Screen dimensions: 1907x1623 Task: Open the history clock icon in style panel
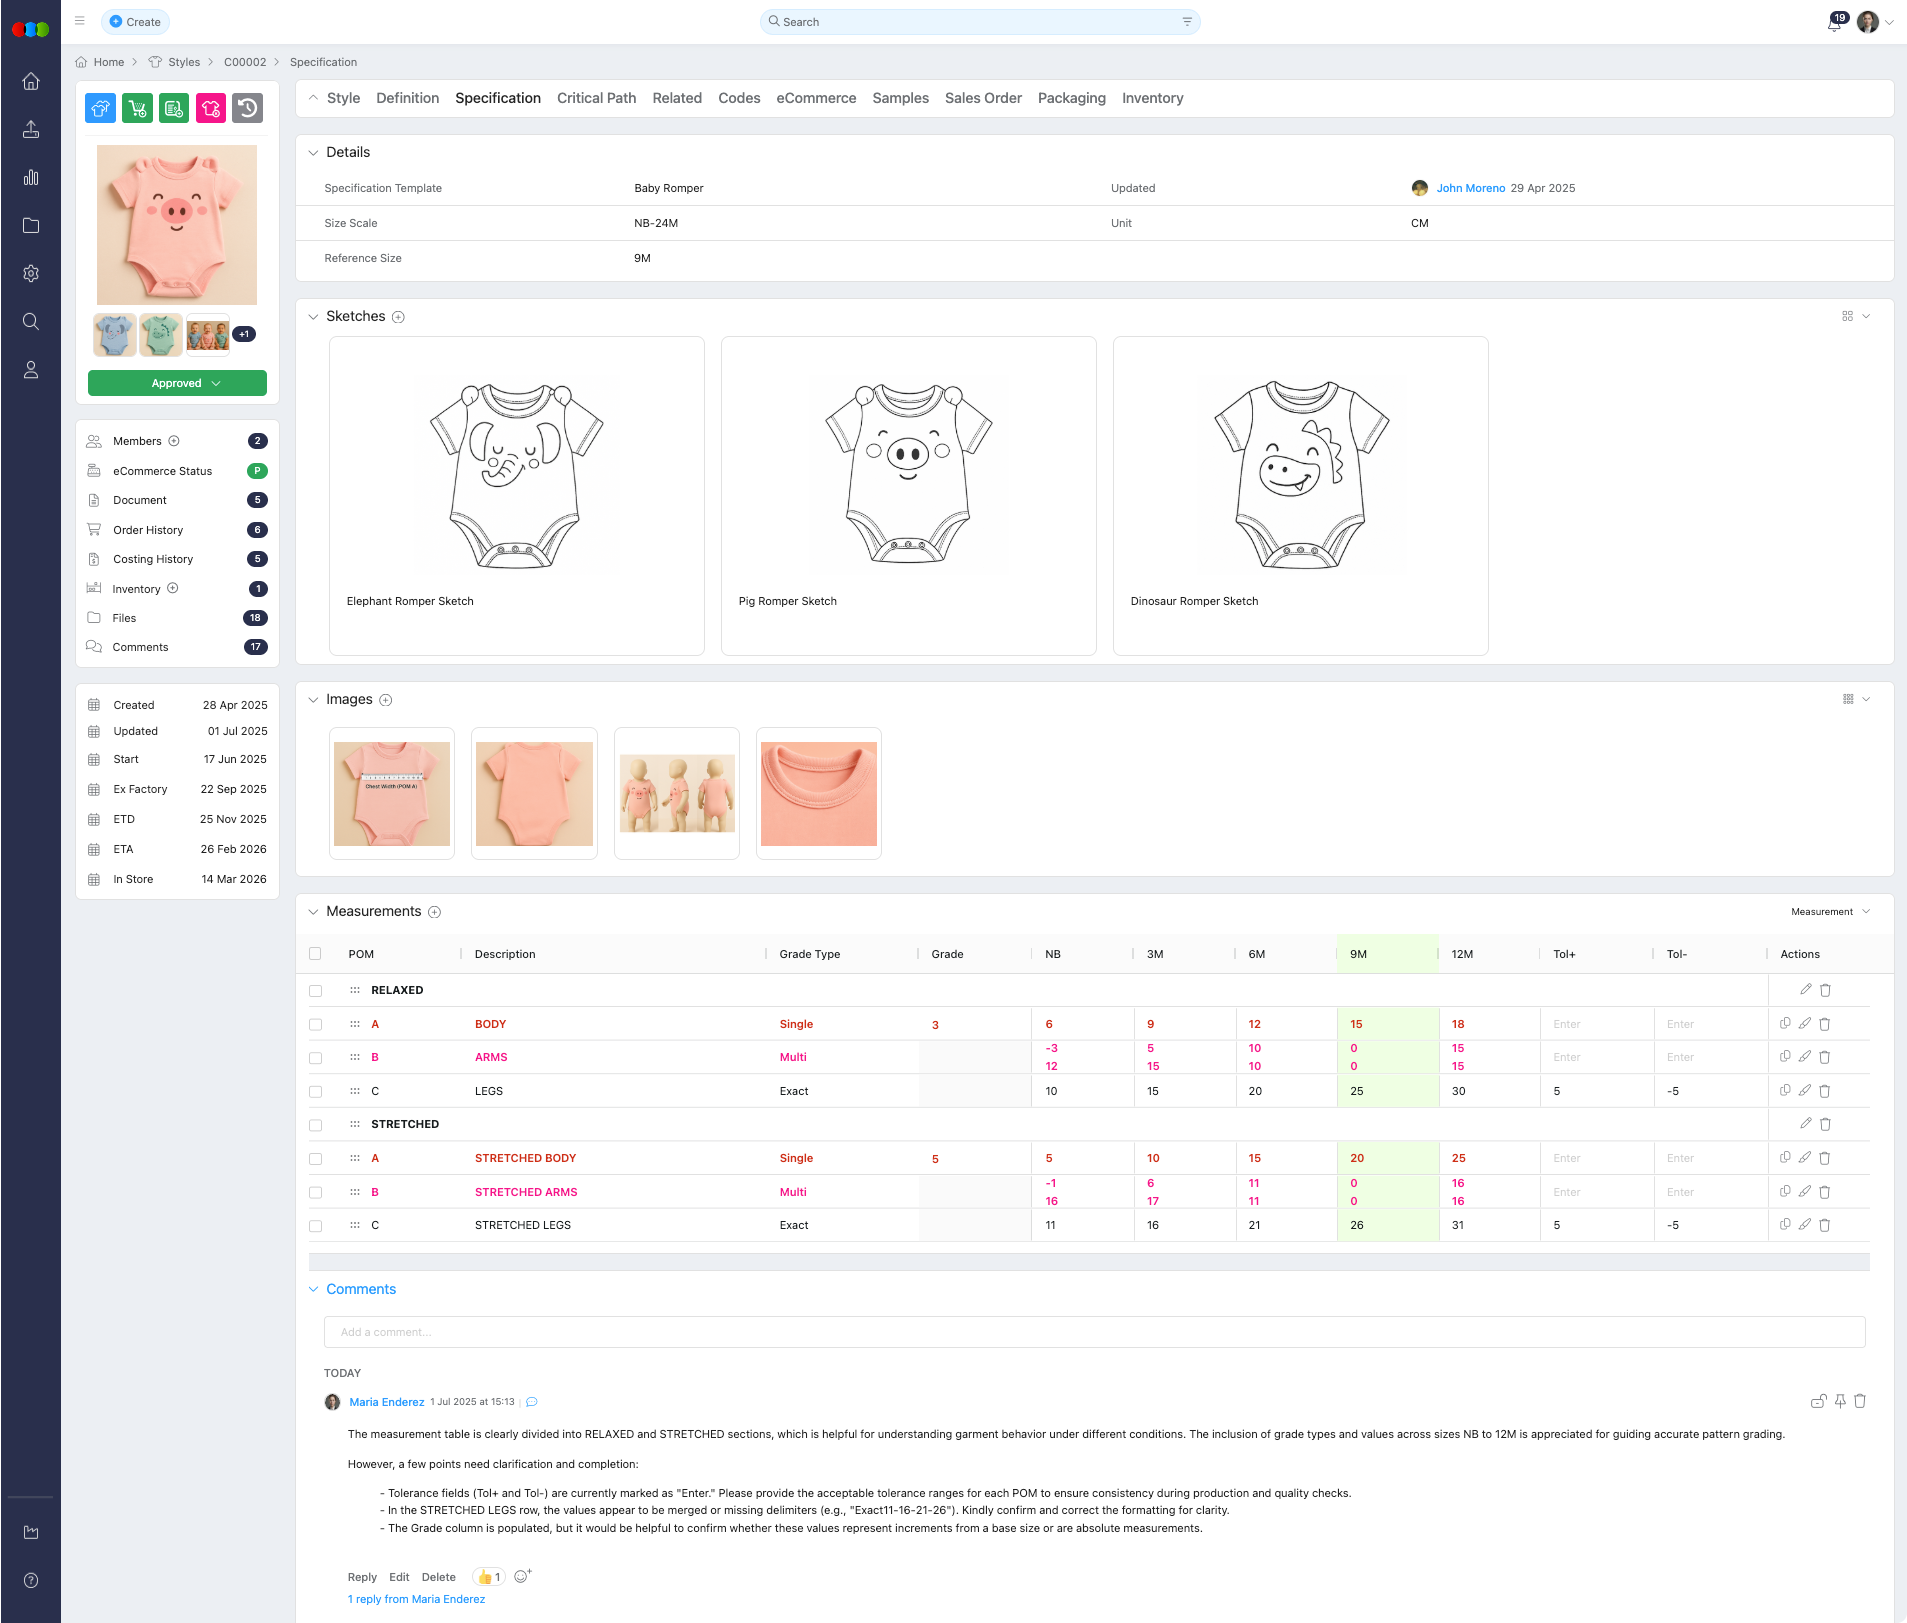pos(247,108)
